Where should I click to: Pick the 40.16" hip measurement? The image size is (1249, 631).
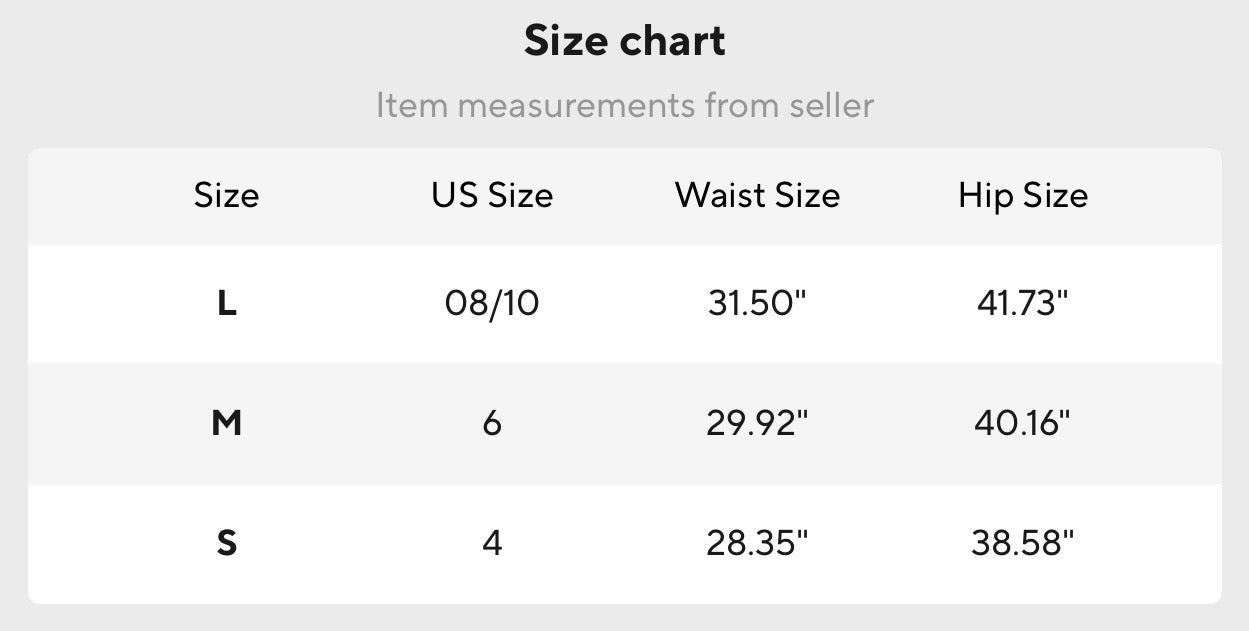[1023, 423]
